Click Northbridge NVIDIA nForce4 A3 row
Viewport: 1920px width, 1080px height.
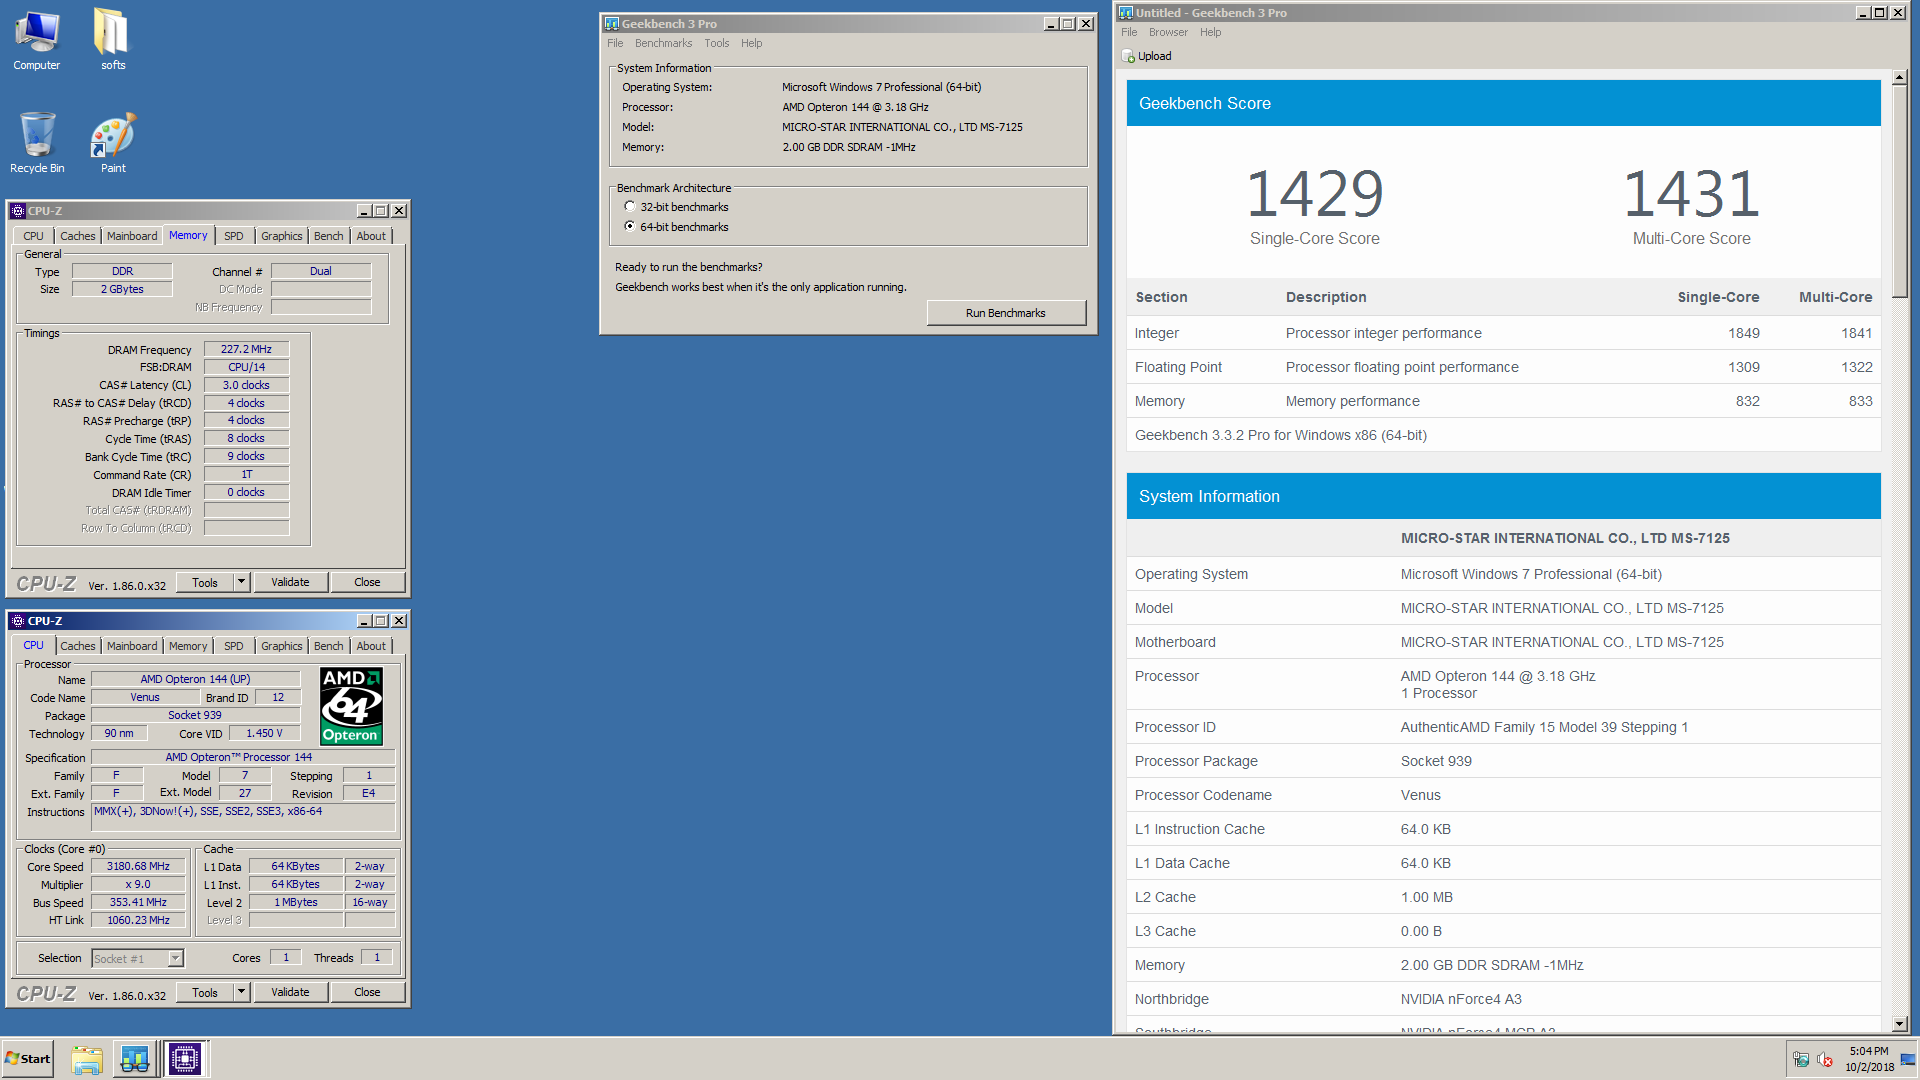pos(1504,999)
